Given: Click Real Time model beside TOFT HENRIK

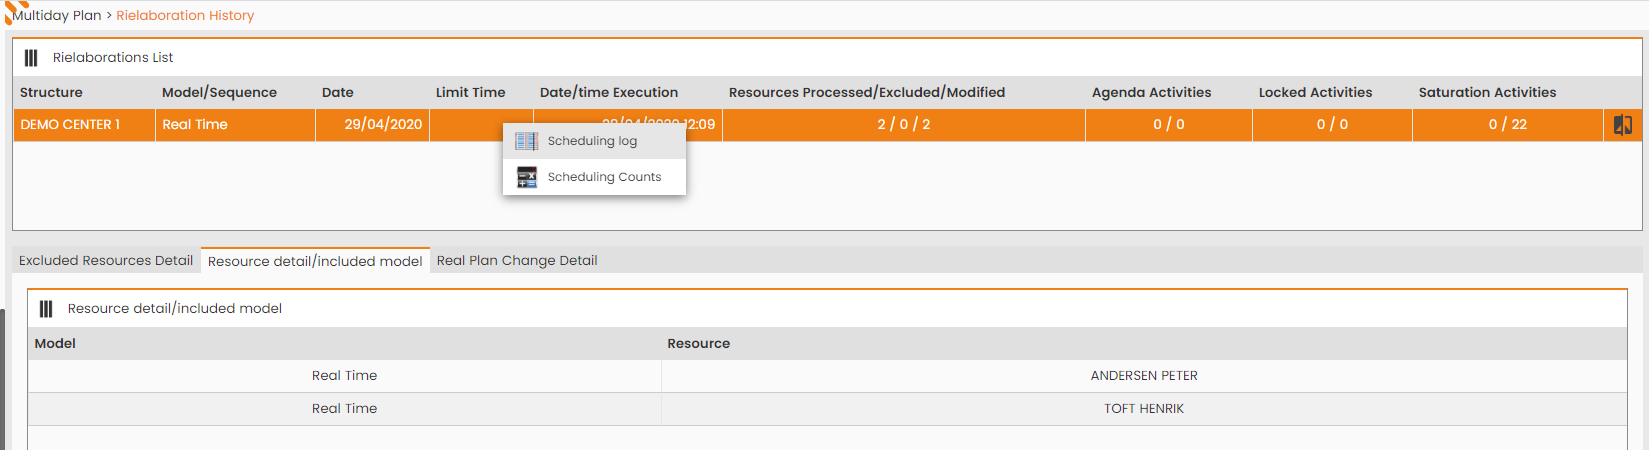Looking at the screenshot, I should point(344,409).
